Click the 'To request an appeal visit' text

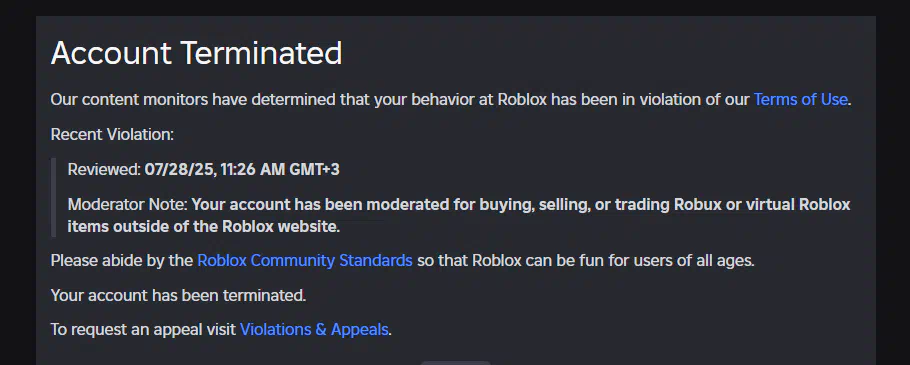pos(143,330)
